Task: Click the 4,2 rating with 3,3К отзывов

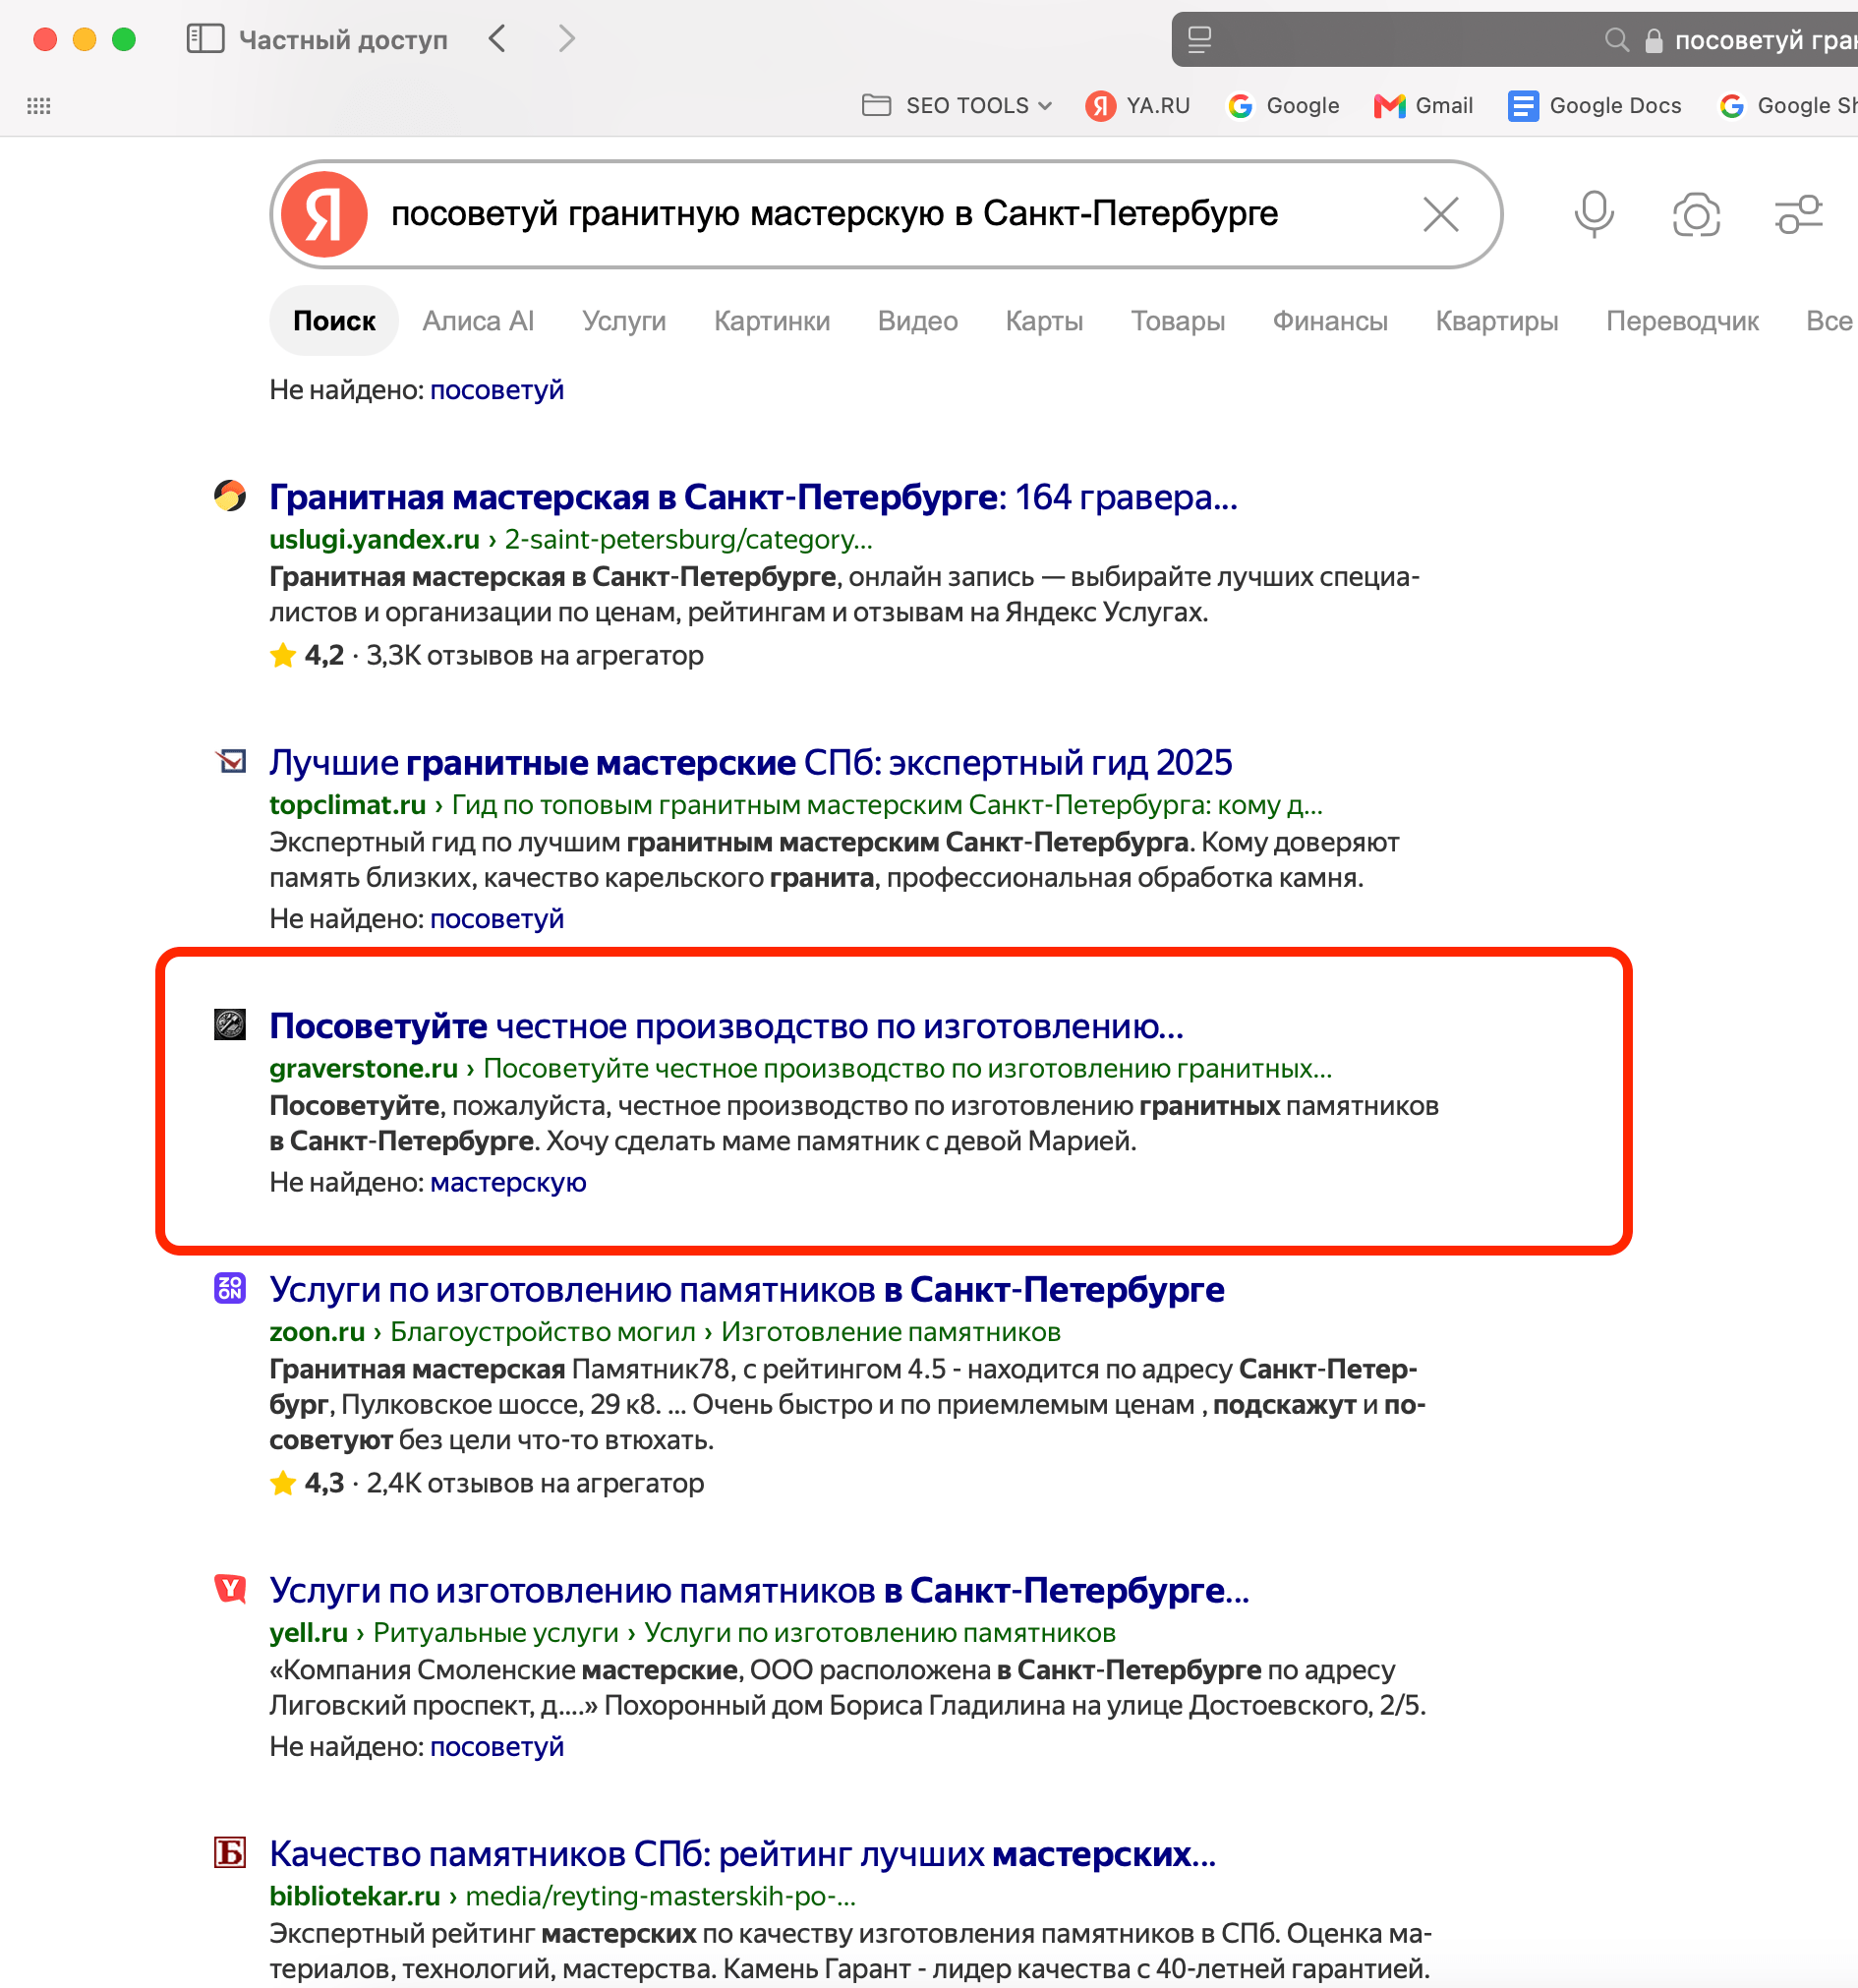Action: coord(486,656)
